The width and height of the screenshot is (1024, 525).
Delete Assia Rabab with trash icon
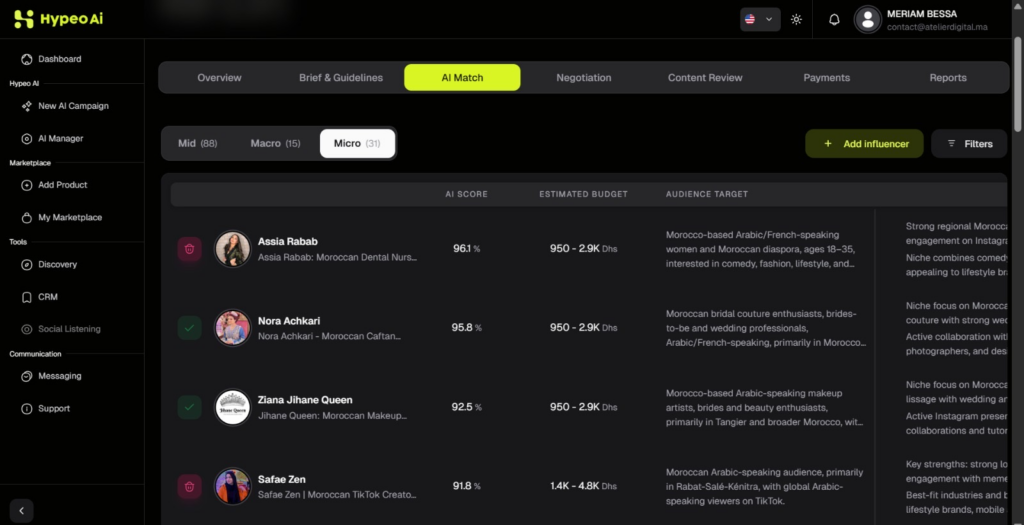[189, 249]
